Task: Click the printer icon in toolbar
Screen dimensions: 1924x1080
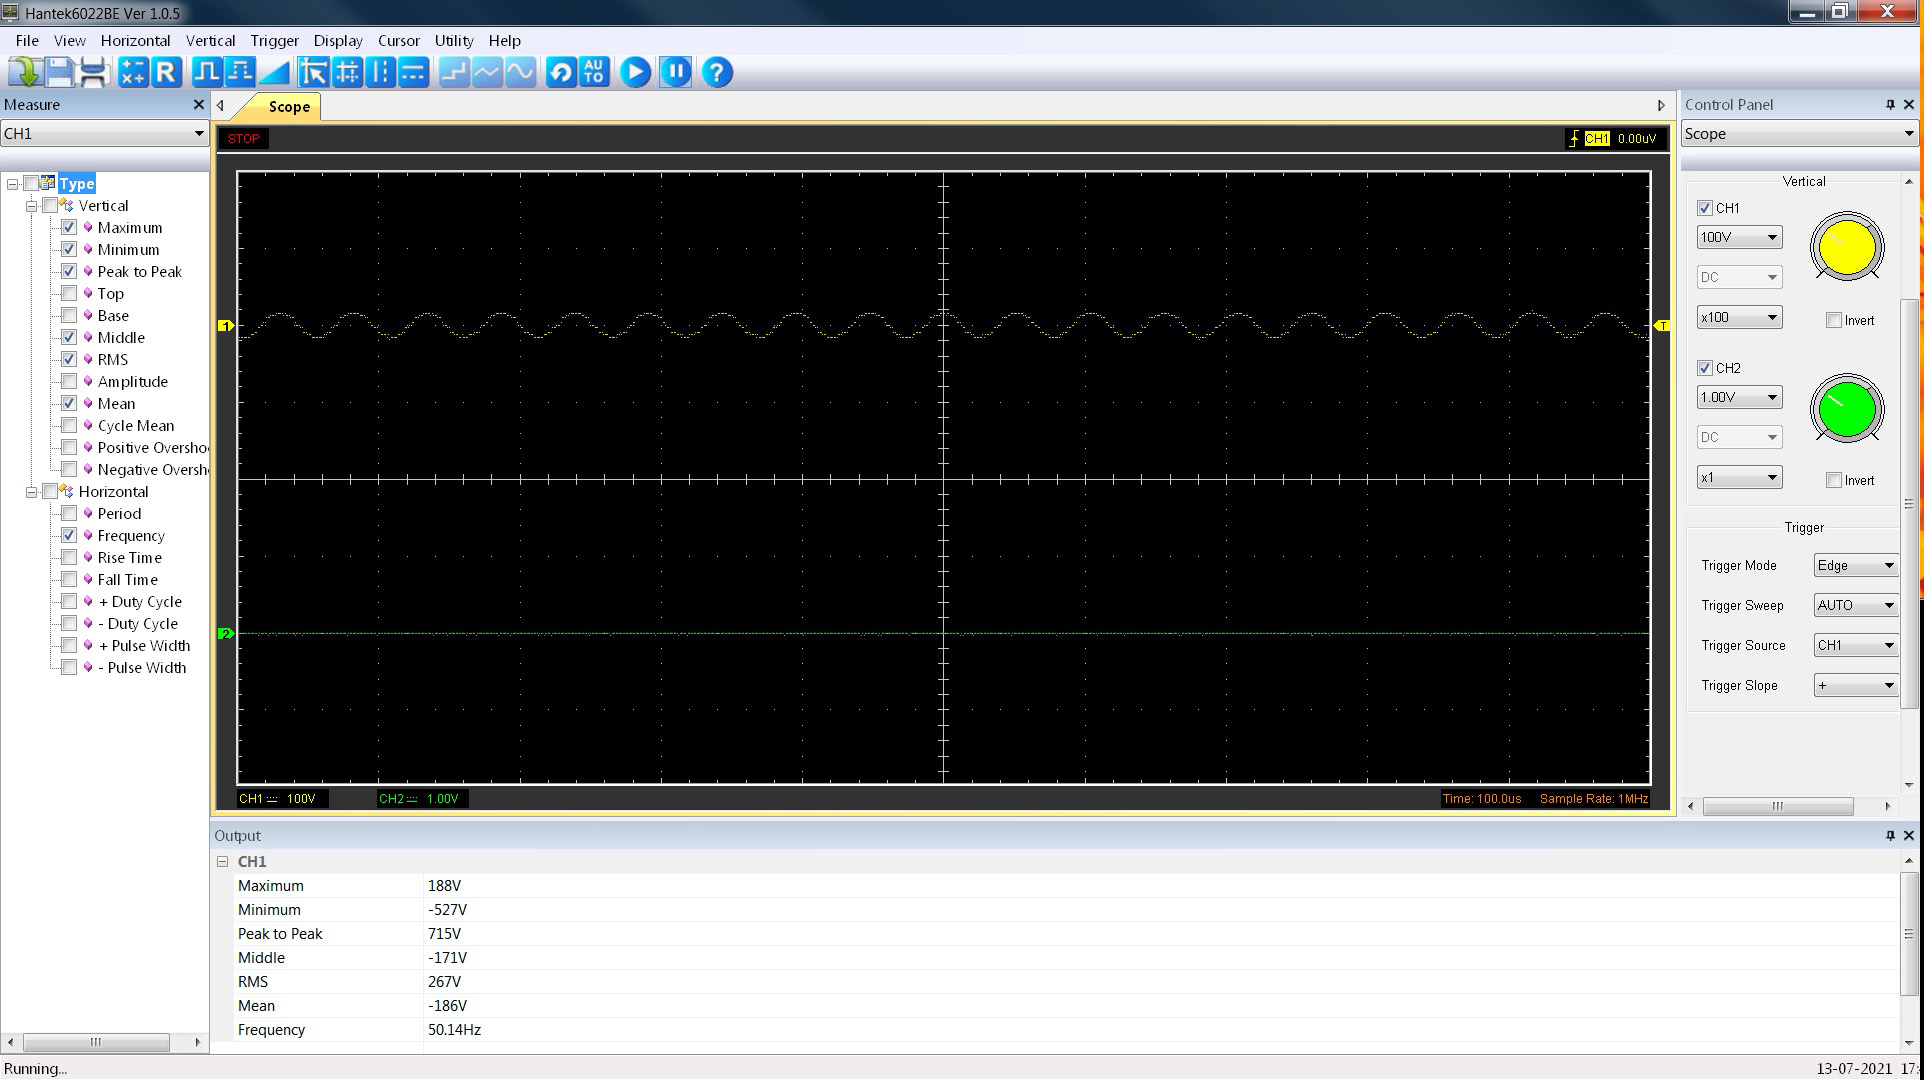Action: [93, 72]
